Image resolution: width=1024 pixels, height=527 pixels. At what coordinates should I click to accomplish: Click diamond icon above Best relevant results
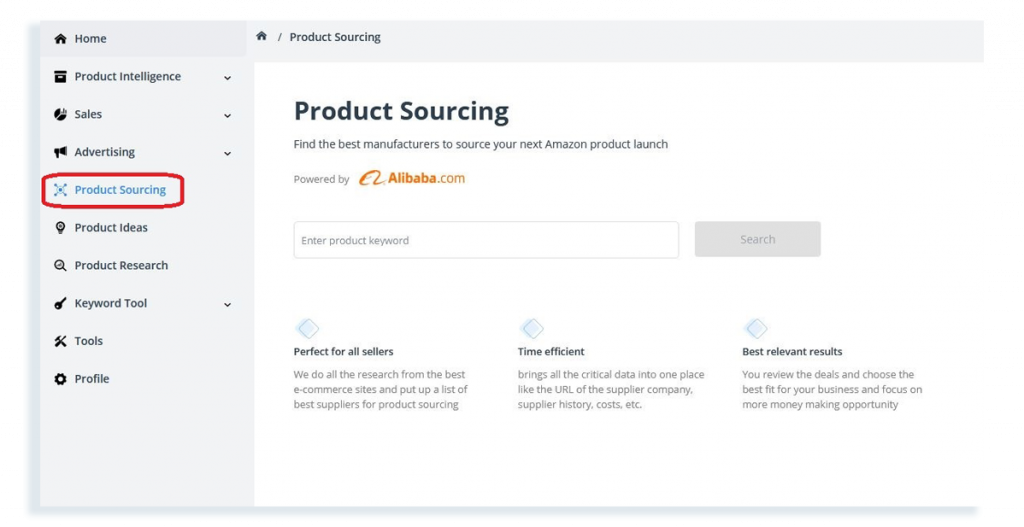pos(756,328)
